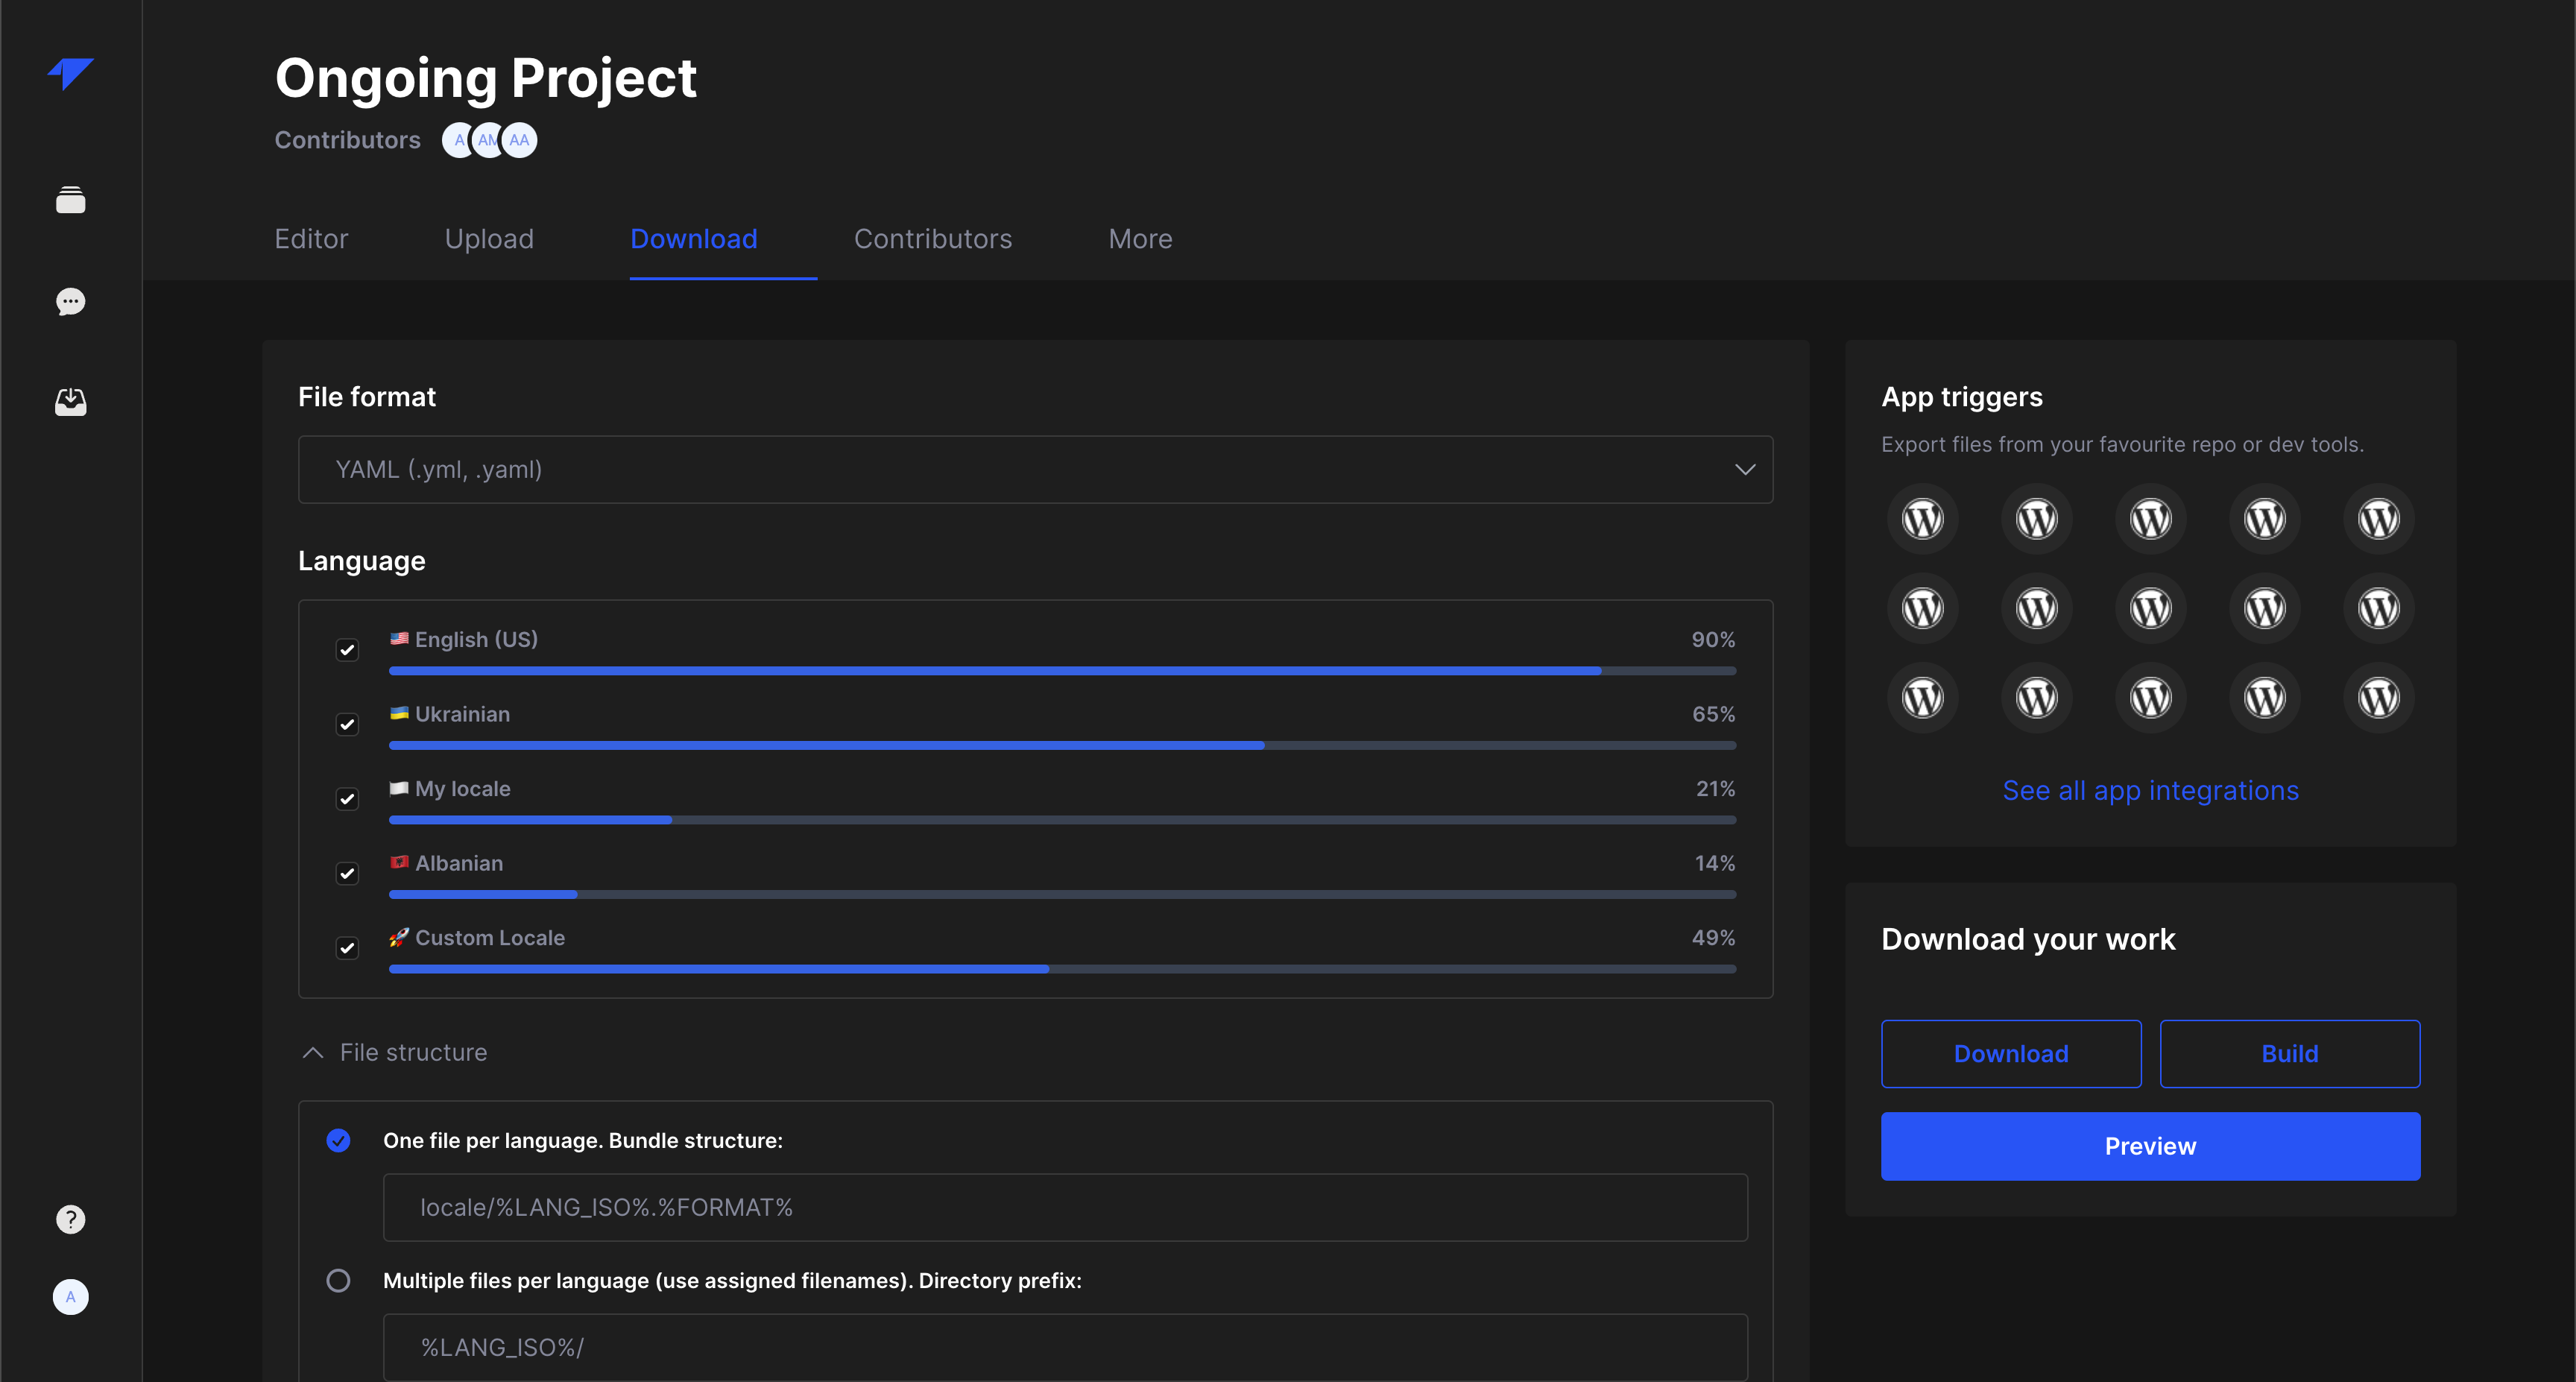Click first WordPress icon in bottom row
The image size is (2576, 1382).
pos(1922,697)
